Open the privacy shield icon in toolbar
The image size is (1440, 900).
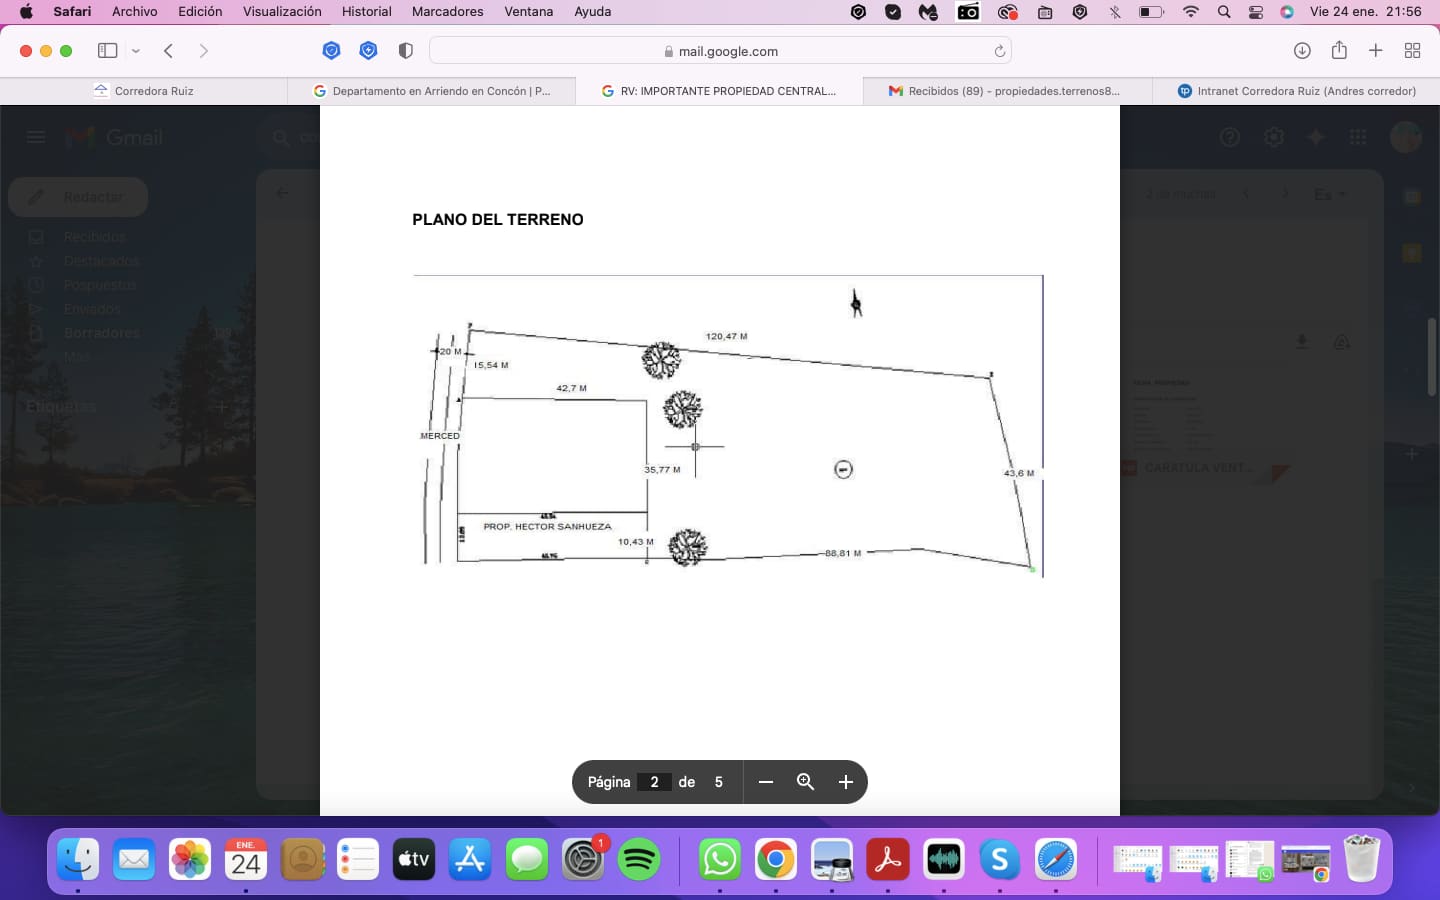[405, 51]
